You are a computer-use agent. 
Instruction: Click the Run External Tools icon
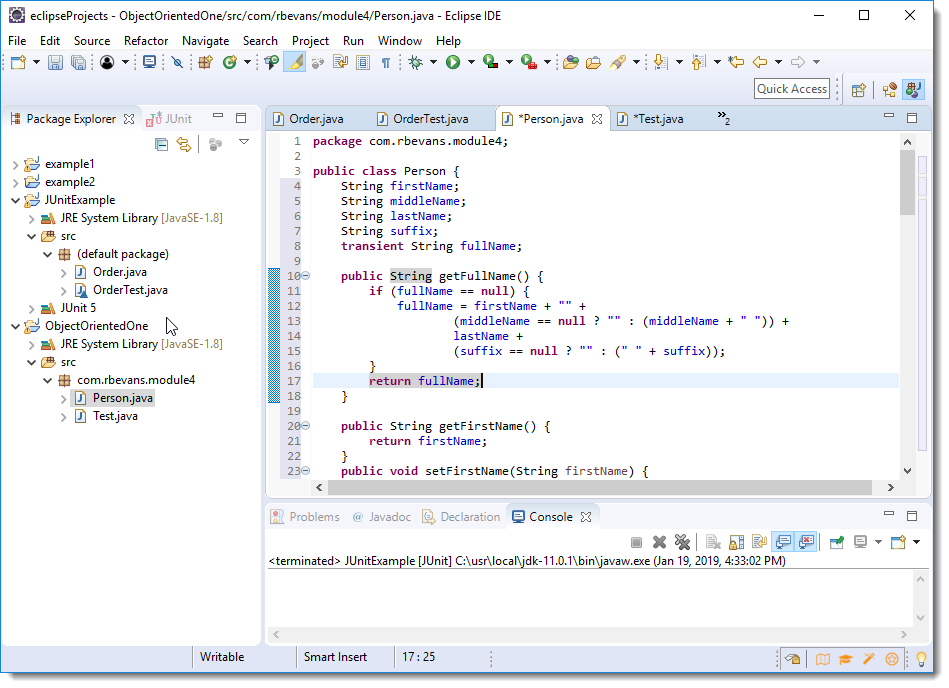click(528, 62)
